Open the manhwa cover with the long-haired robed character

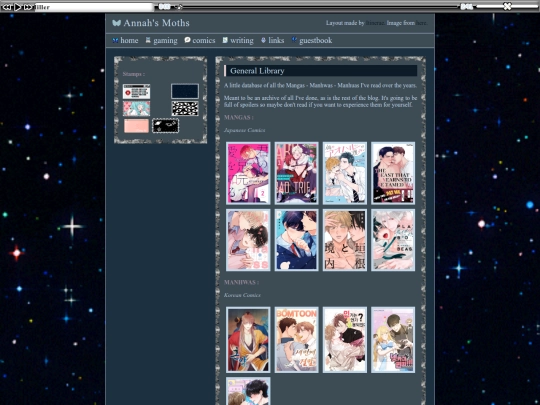coord(248,340)
